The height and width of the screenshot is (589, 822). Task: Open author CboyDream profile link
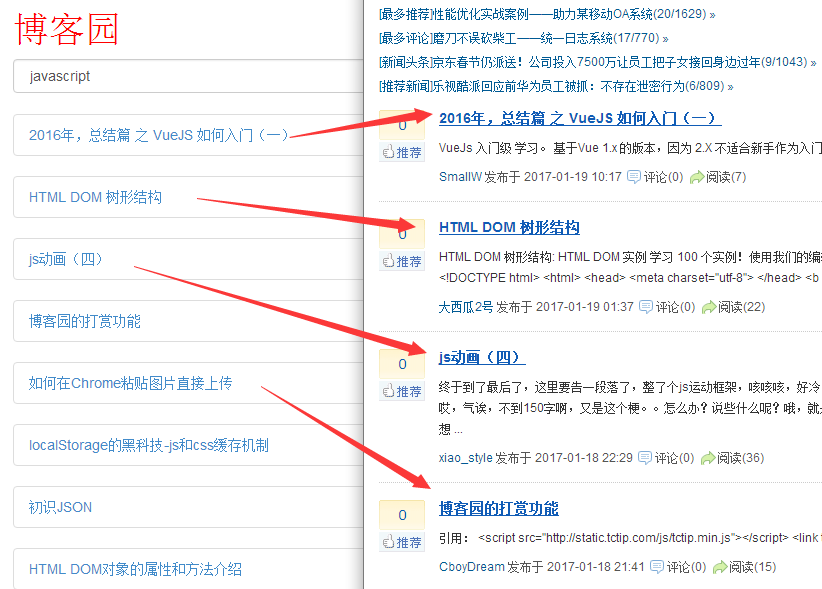(471, 567)
